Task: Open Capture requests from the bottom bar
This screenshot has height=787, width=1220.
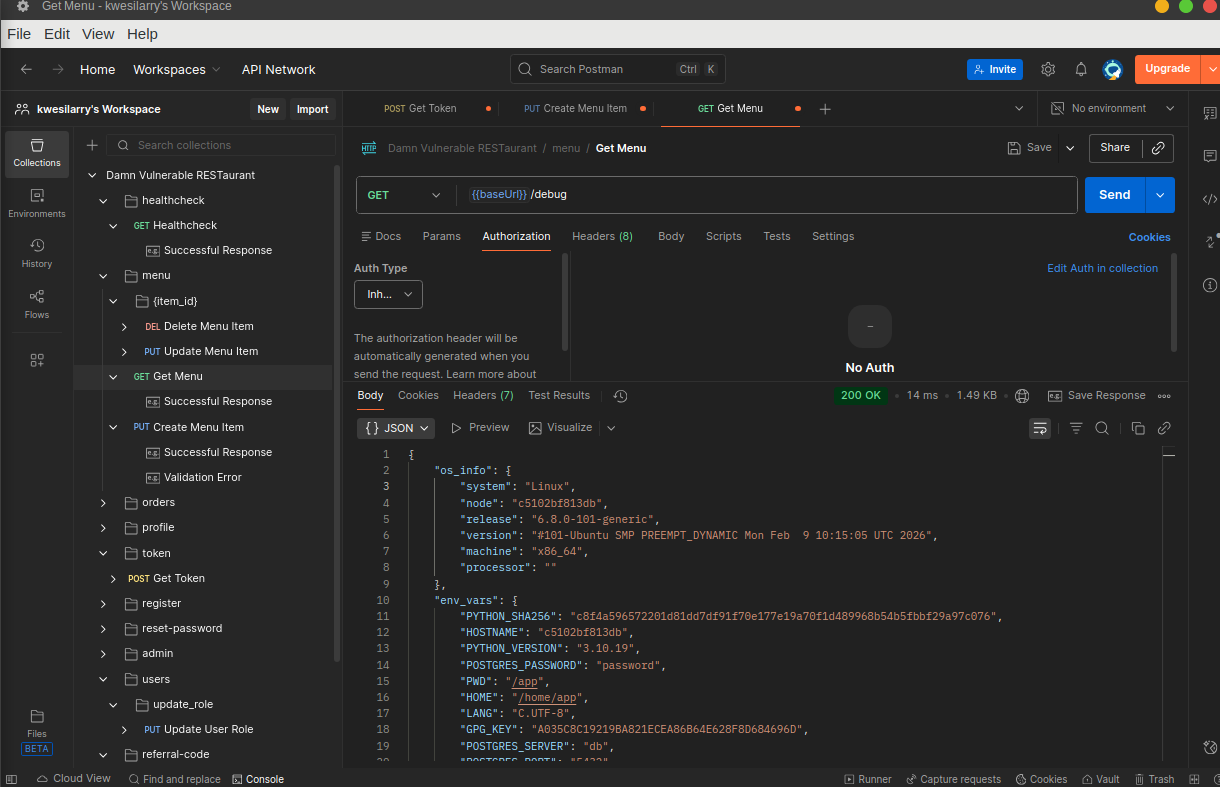Action: tap(954, 779)
